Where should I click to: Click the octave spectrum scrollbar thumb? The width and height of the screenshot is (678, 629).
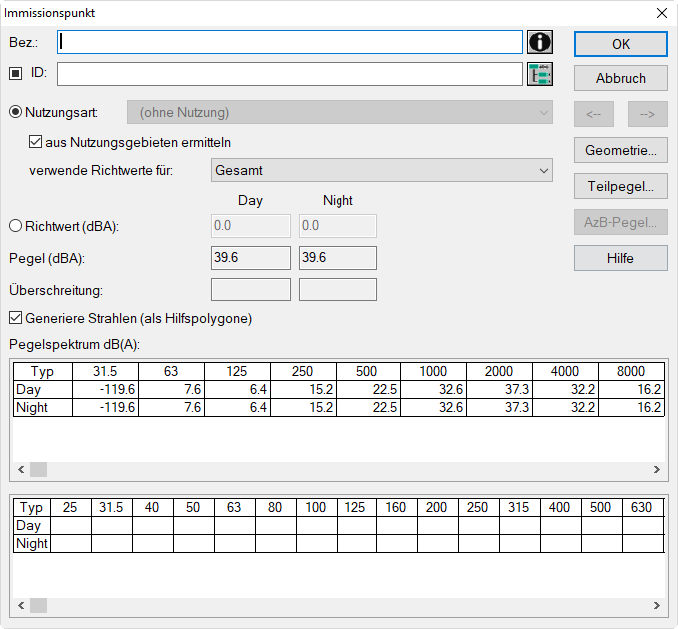point(38,469)
